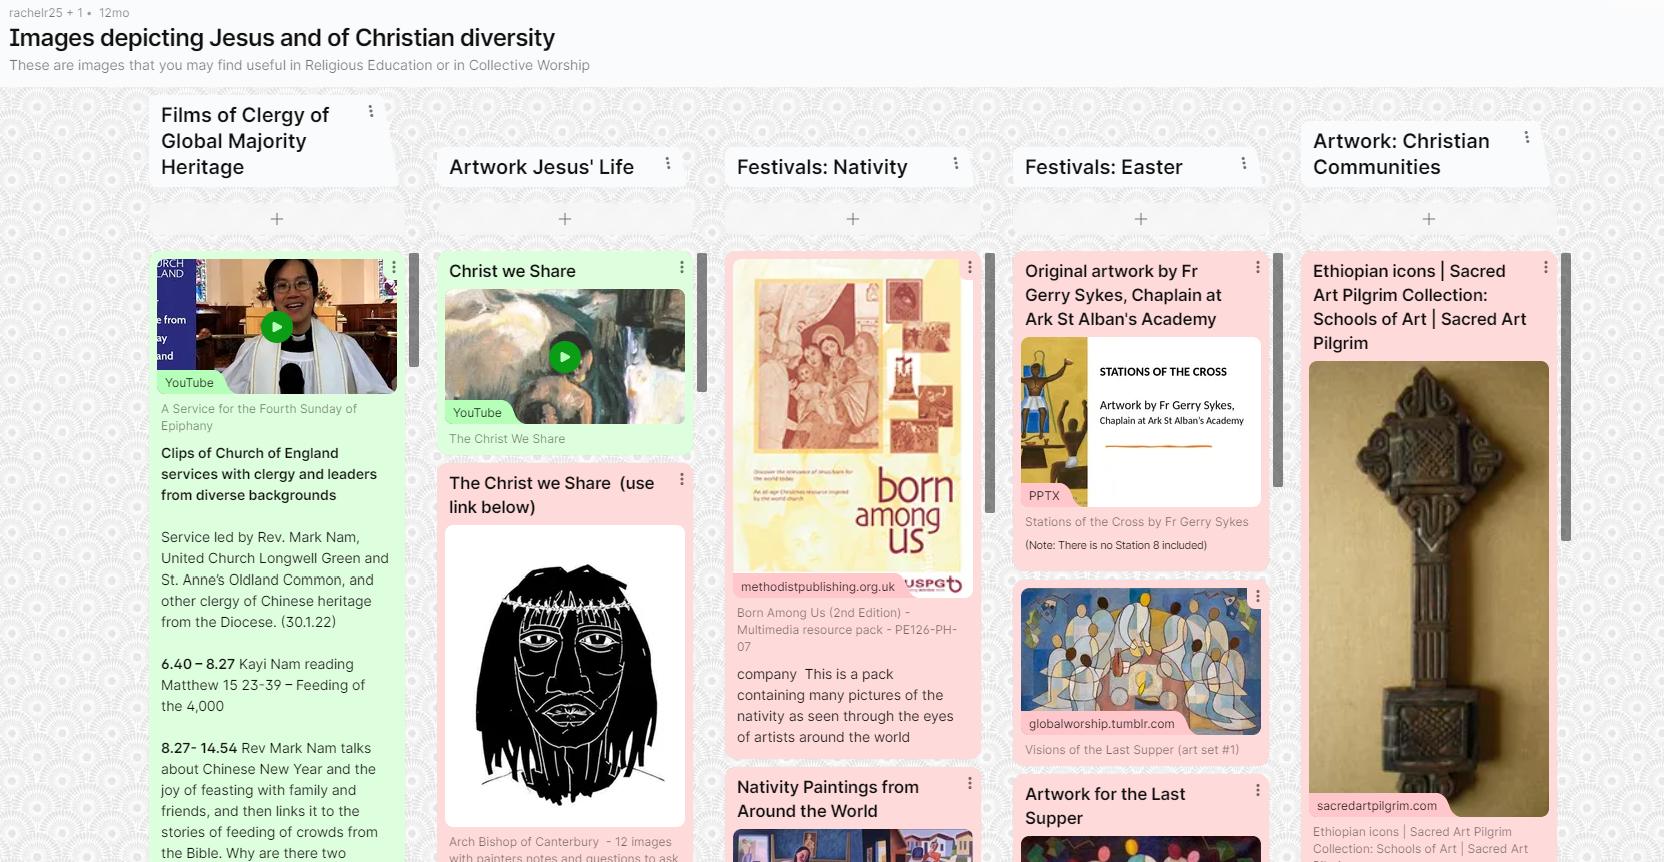Open Artwork: Christian Communities section menu
This screenshot has height=862, width=1664.
click(x=1527, y=137)
